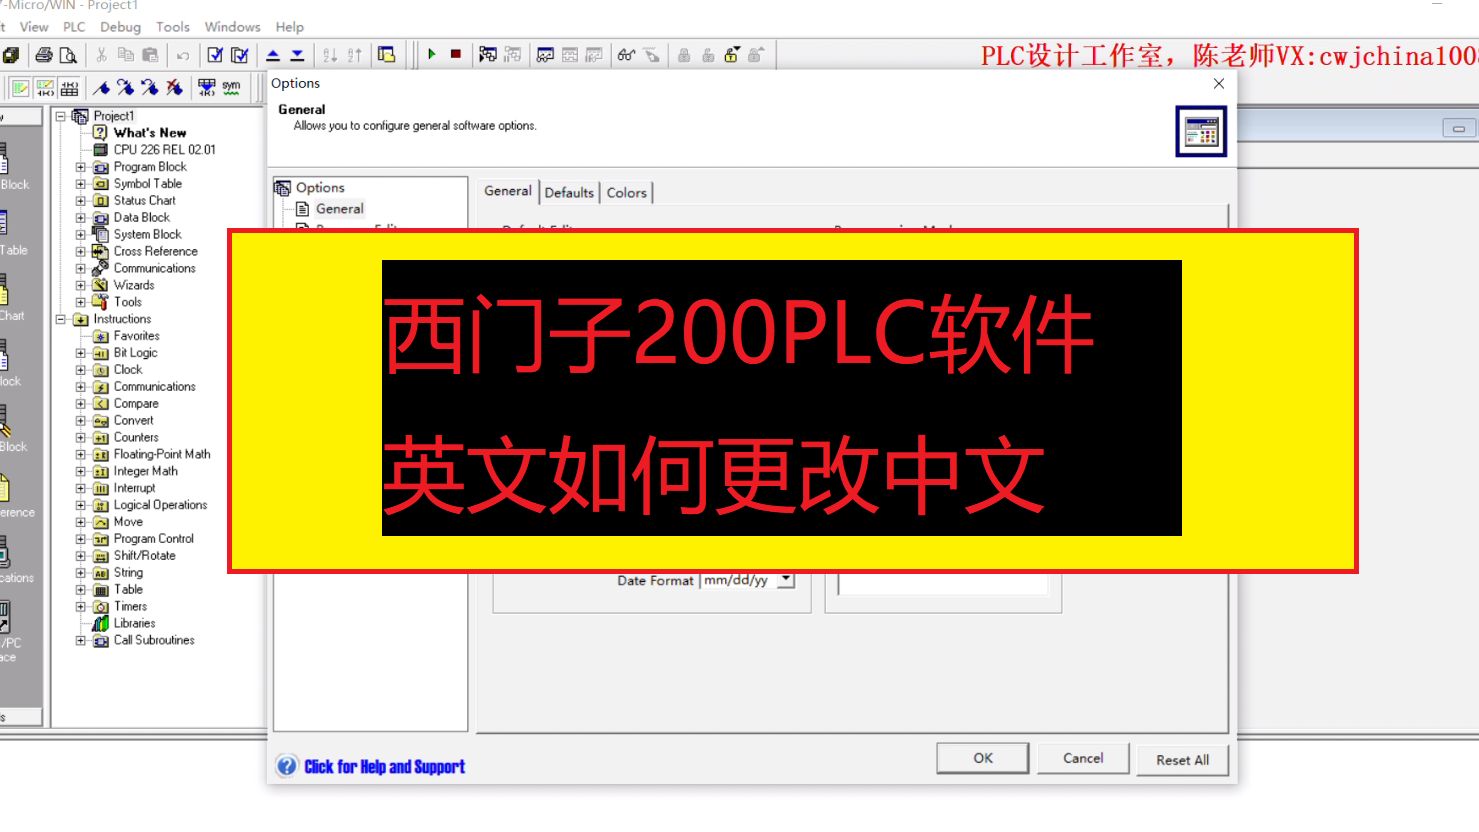
Task: Close the Options dialog with X
Action: [1219, 84]
